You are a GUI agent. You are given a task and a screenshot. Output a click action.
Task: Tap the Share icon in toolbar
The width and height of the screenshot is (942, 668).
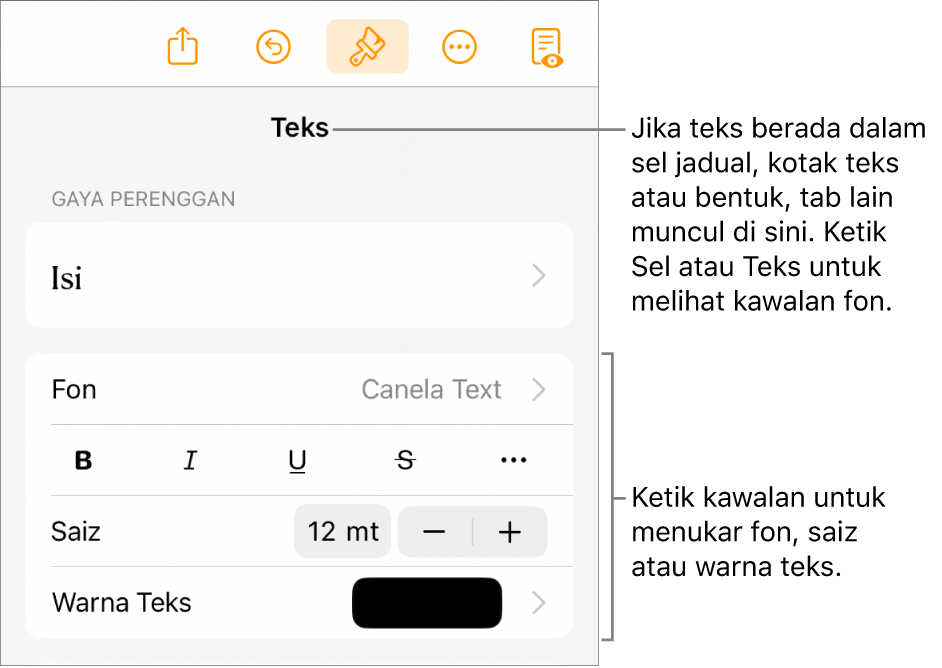(x=183, y=47)
